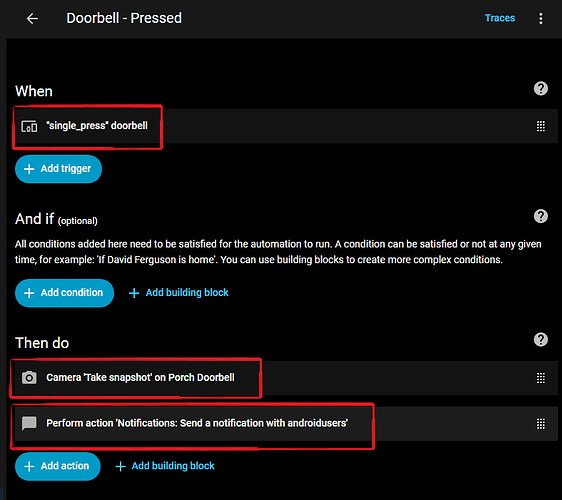The image size is (562, 500).
Task: Add building block under And if
Action: click(x=178, y=293)
